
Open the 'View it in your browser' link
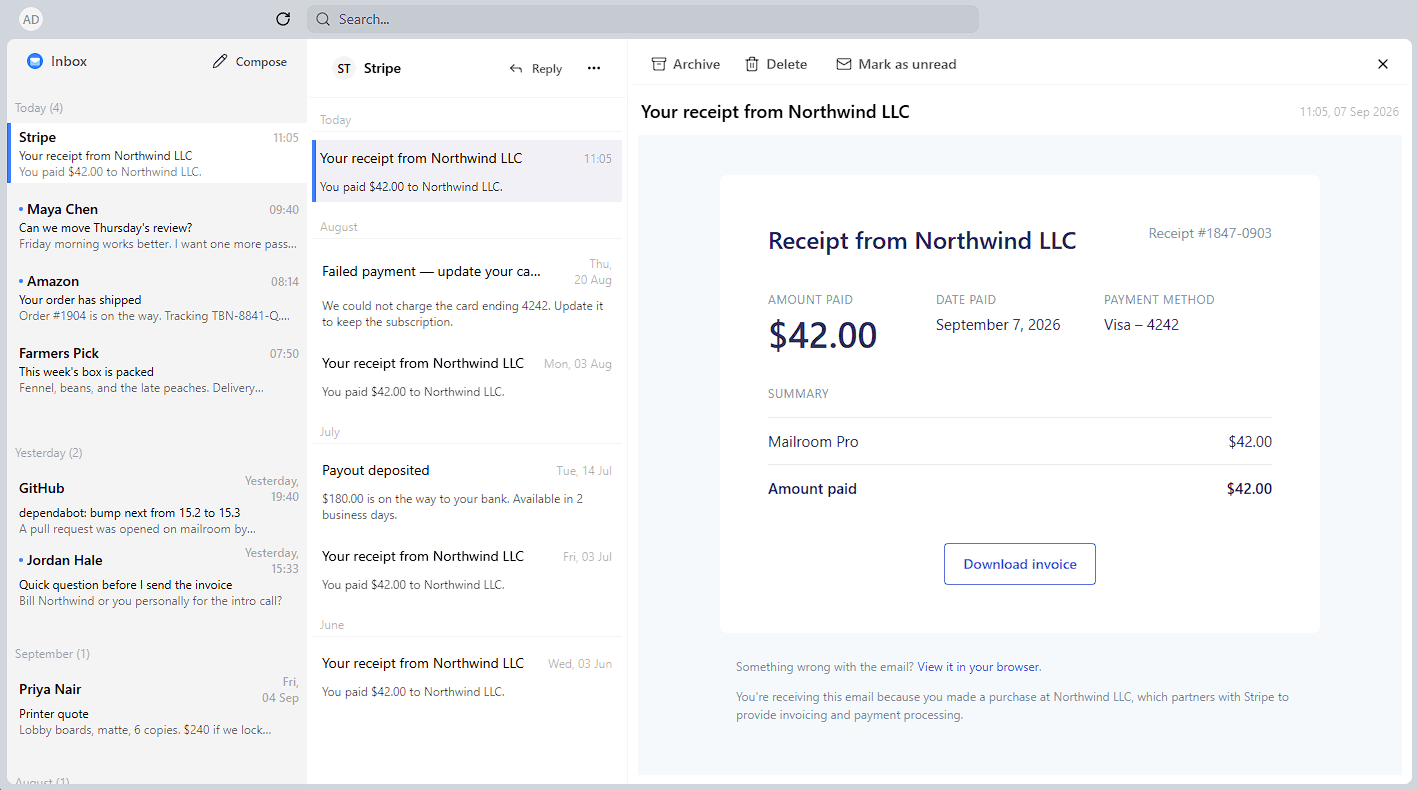pos(979,667)
